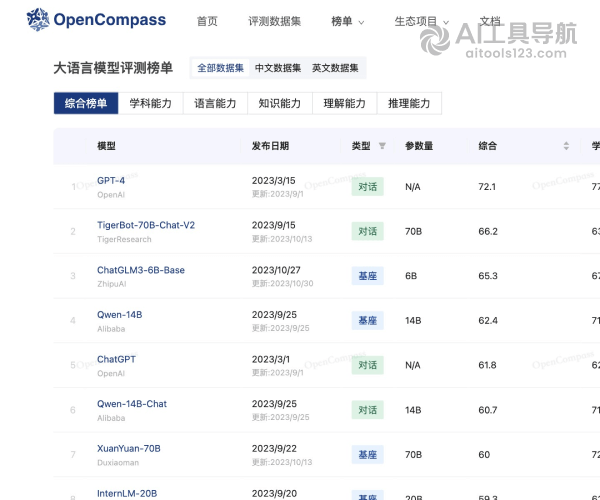Screen dimensions: 600x500
Task: Click 70B parameter value in TigerBot row
Action: (413, 231)
